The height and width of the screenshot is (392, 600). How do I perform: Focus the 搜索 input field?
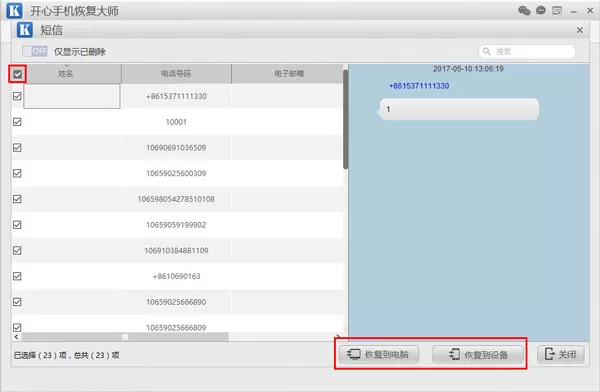[x=527, y=51]
